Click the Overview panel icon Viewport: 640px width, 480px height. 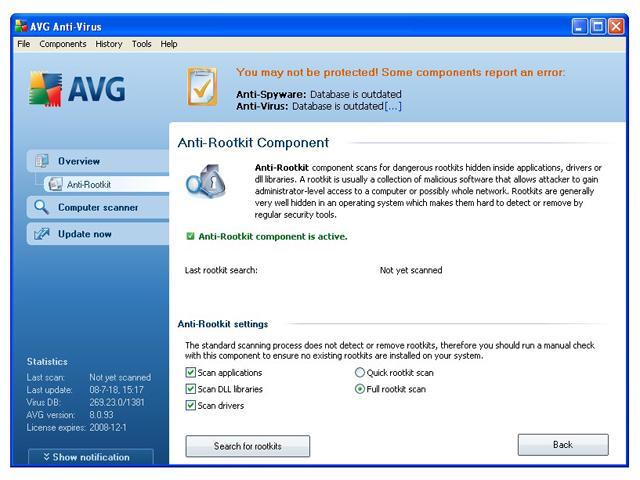tap(42, 161)
